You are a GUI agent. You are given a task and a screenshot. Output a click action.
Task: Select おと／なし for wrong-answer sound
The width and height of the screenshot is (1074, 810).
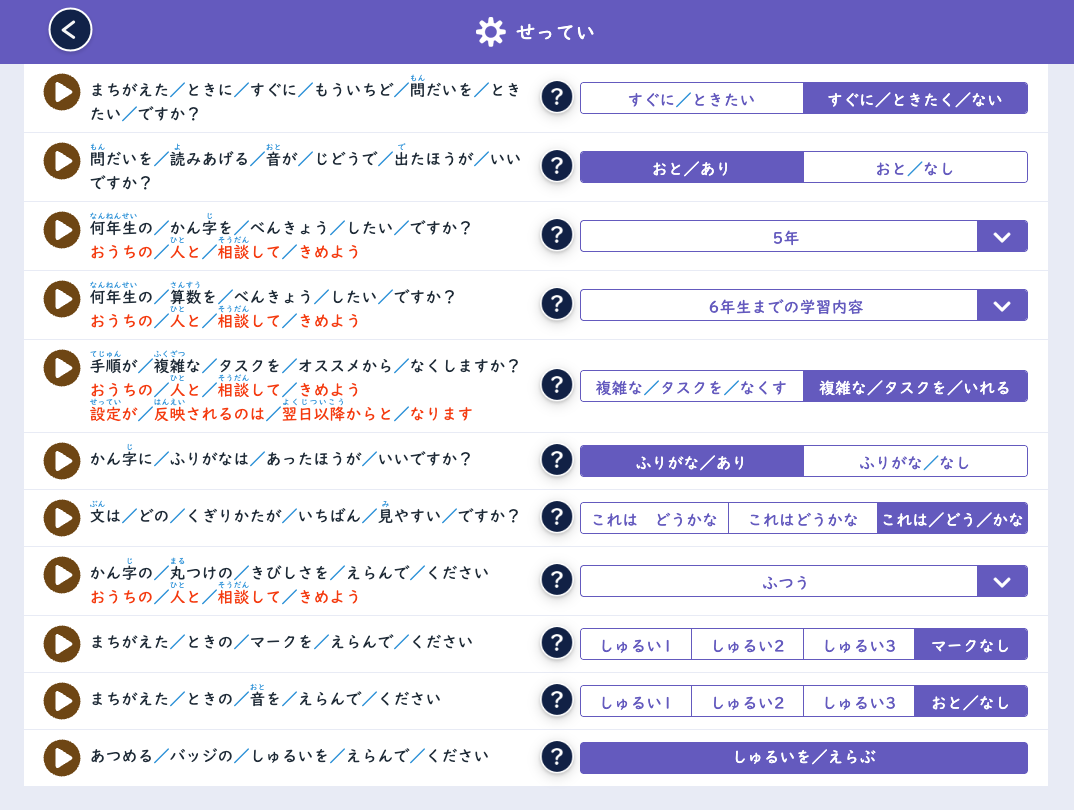click(971, 701)
